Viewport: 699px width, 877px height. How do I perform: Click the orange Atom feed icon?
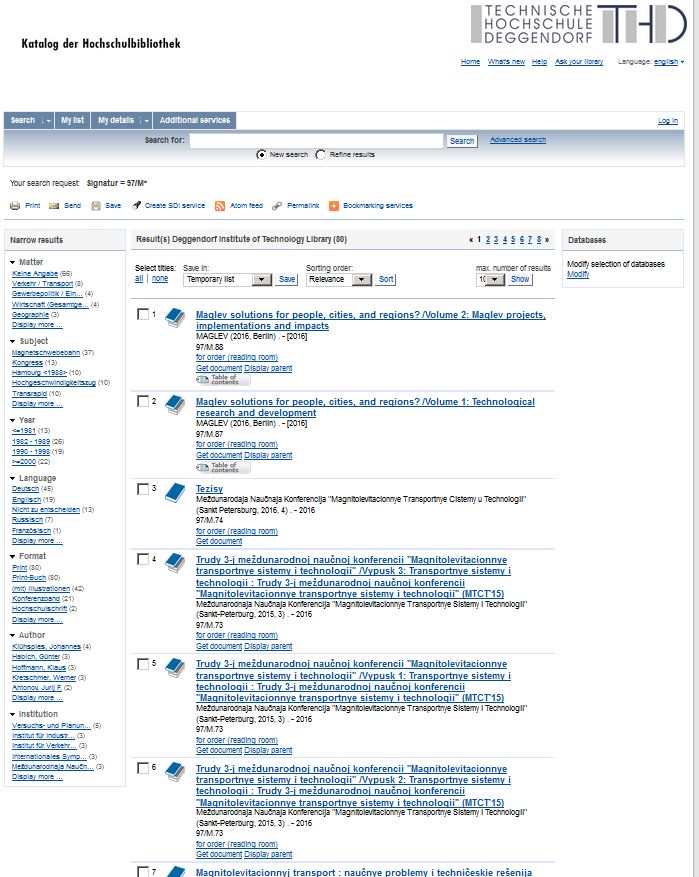(220, 206)
